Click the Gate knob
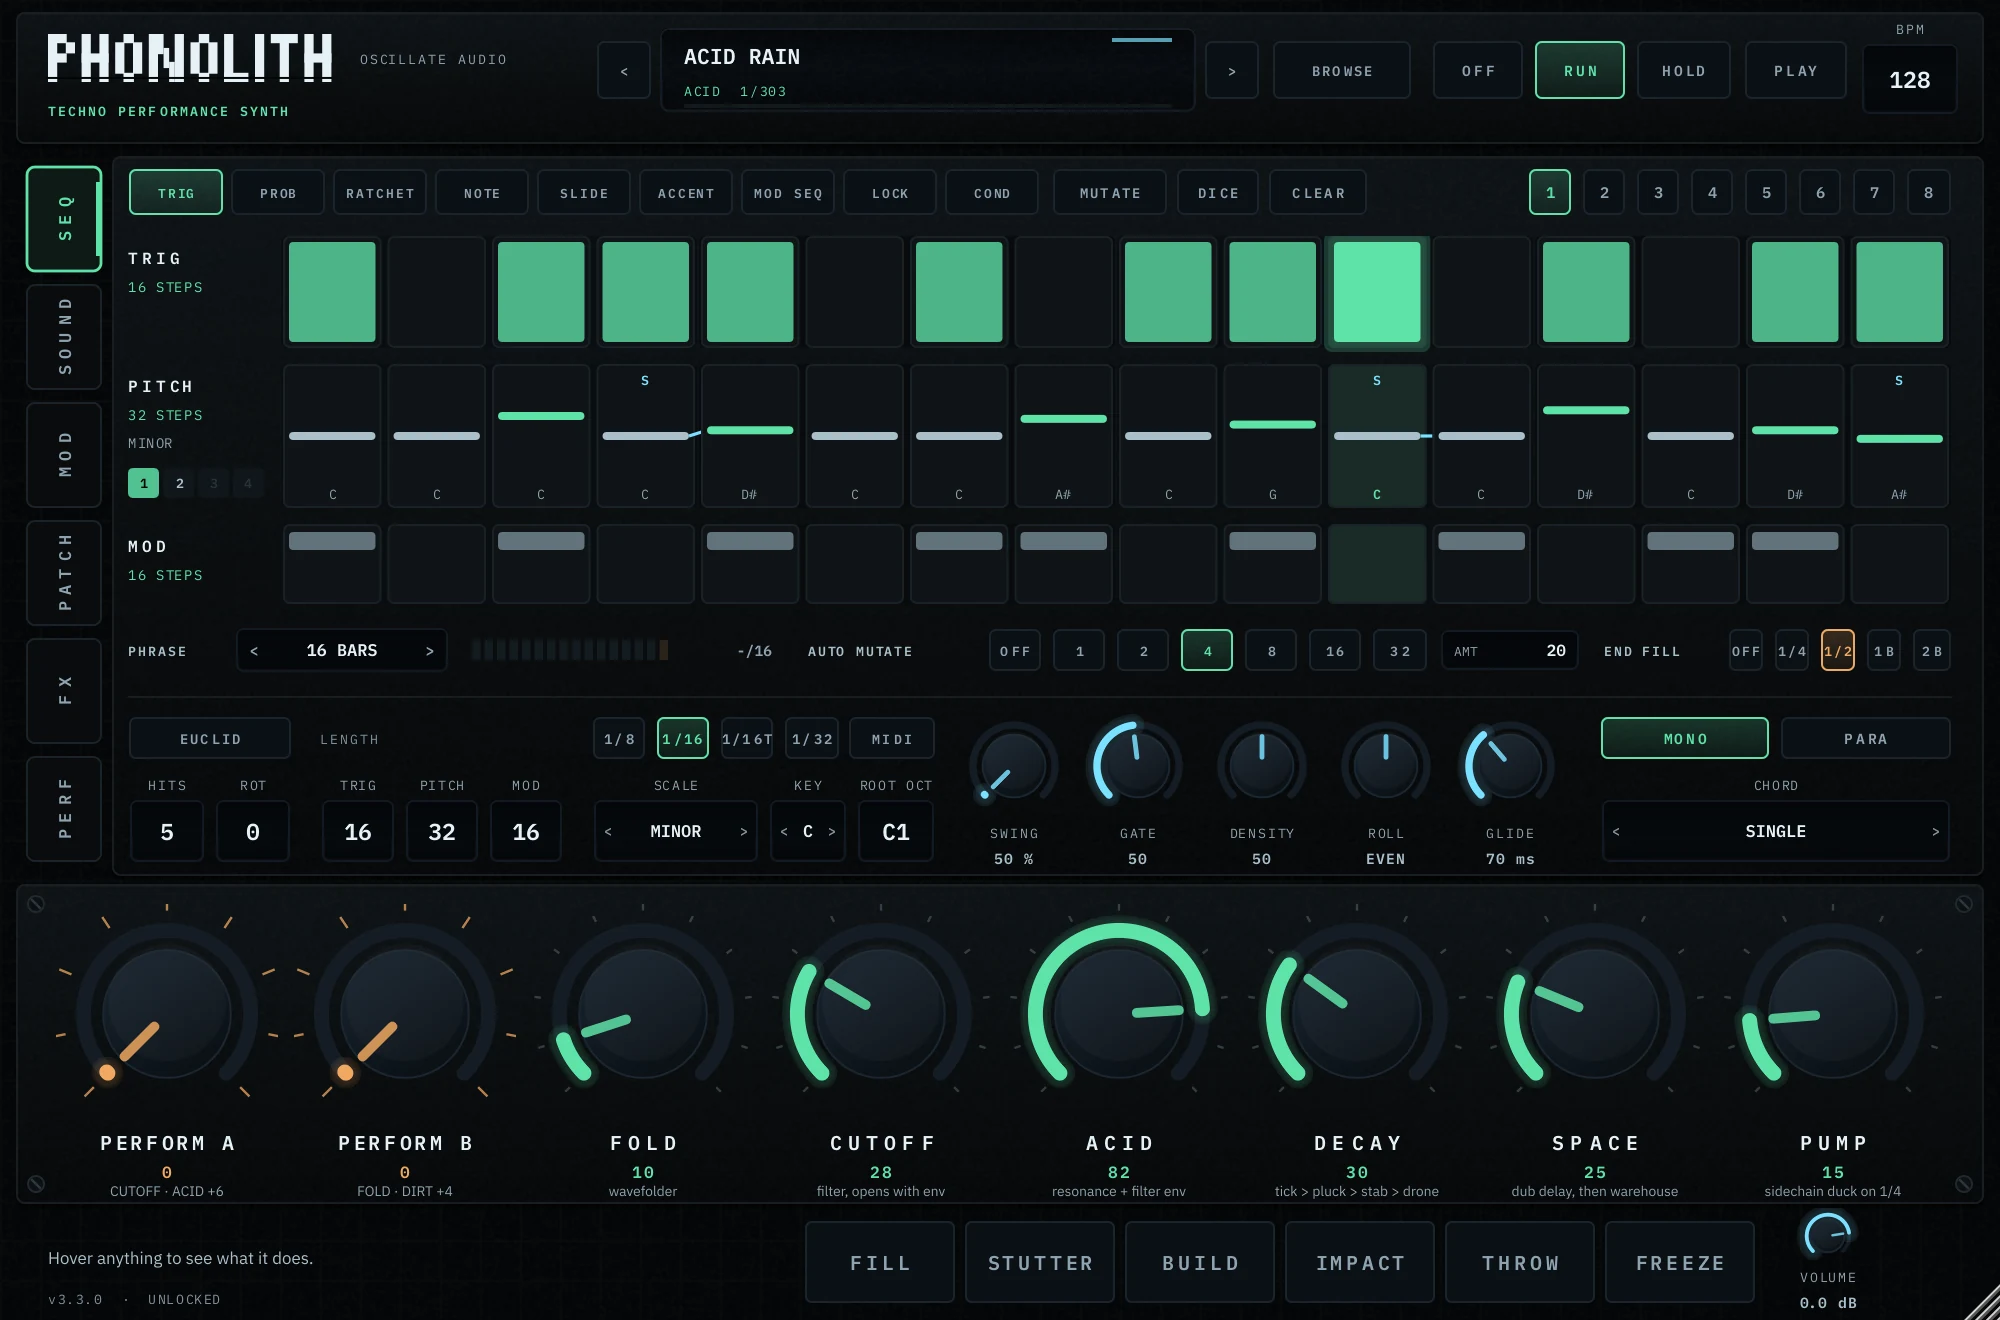This screenshot has width=2000, height=1320. tap(1137, 767)
